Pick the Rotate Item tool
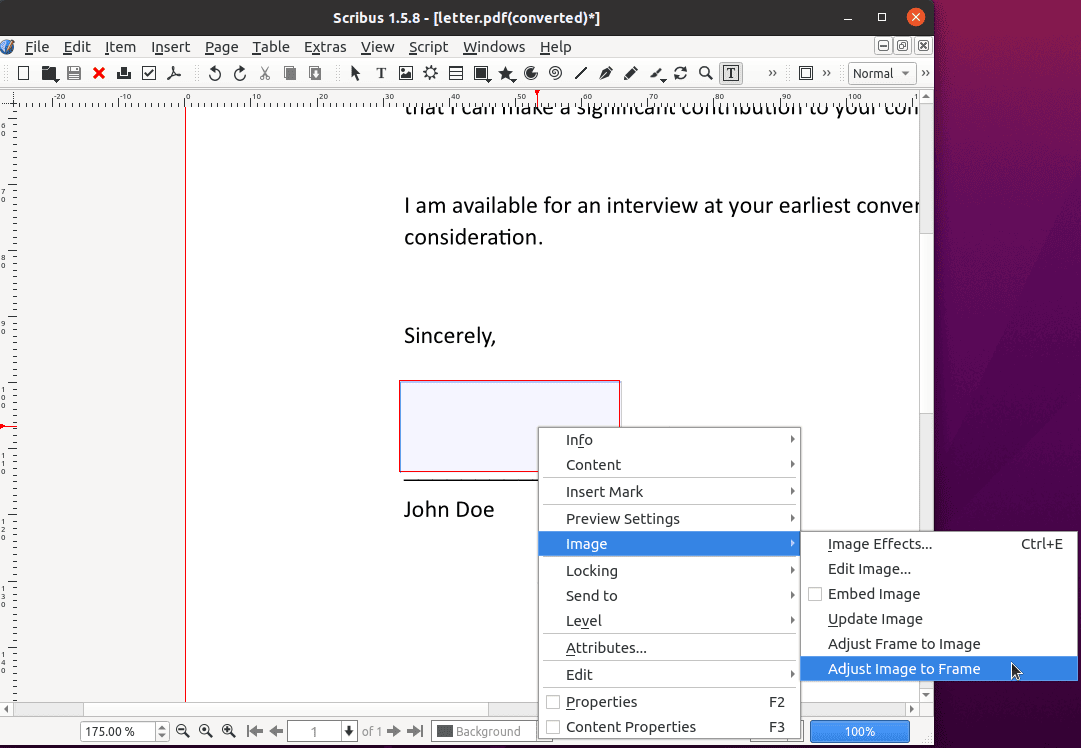 point(680,73)
